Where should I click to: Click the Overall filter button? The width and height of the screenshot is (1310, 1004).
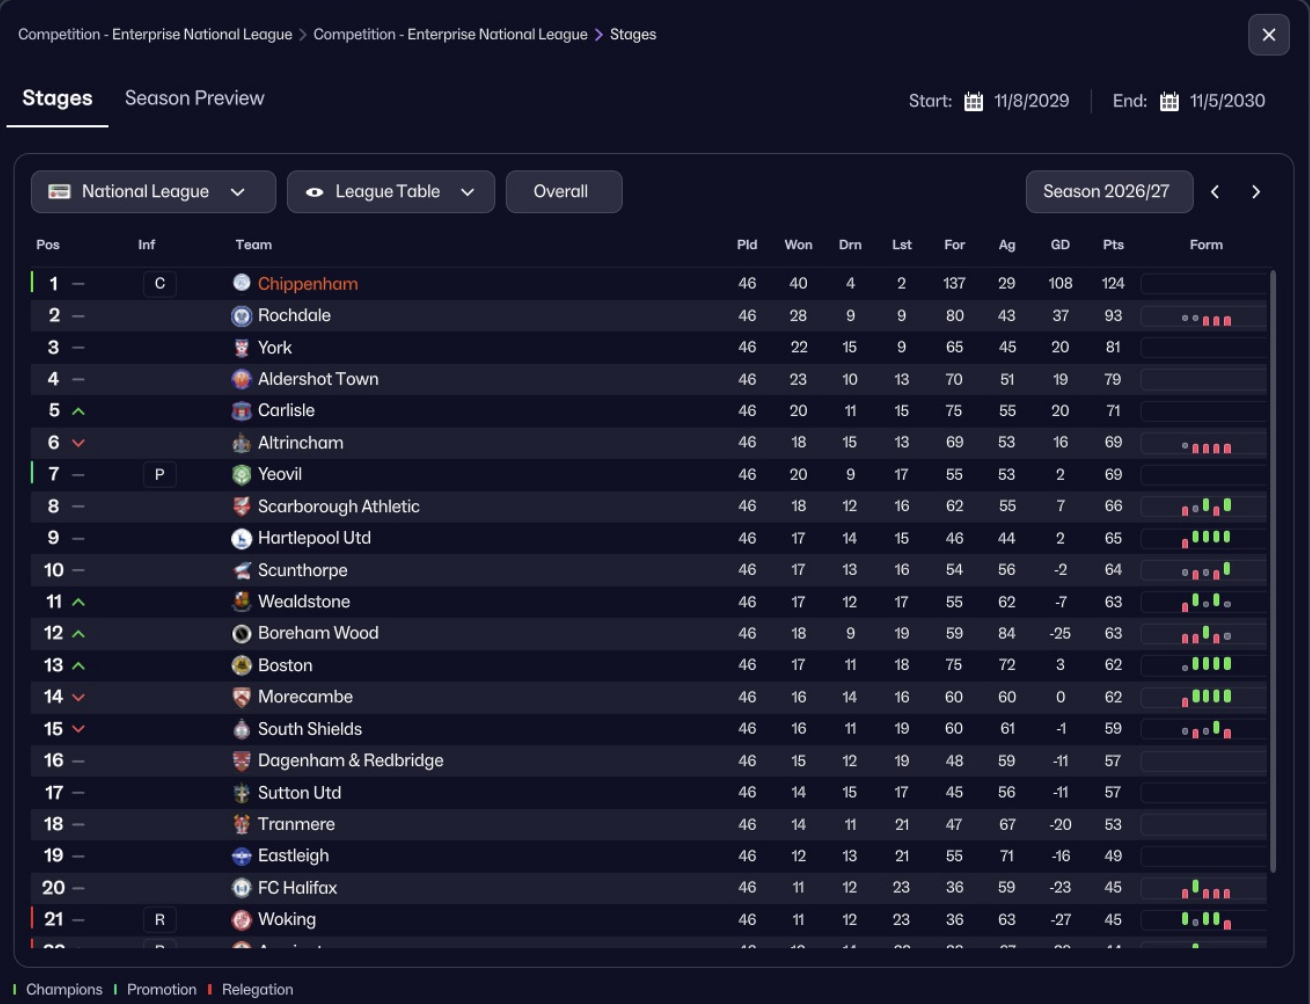click(x=563, y=192)
